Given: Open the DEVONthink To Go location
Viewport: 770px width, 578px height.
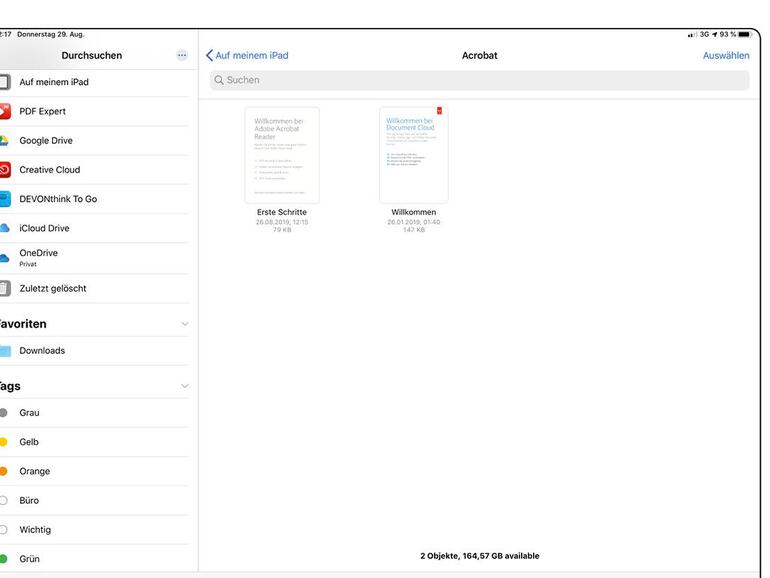Looking at the screenshot, I should 94,199.
